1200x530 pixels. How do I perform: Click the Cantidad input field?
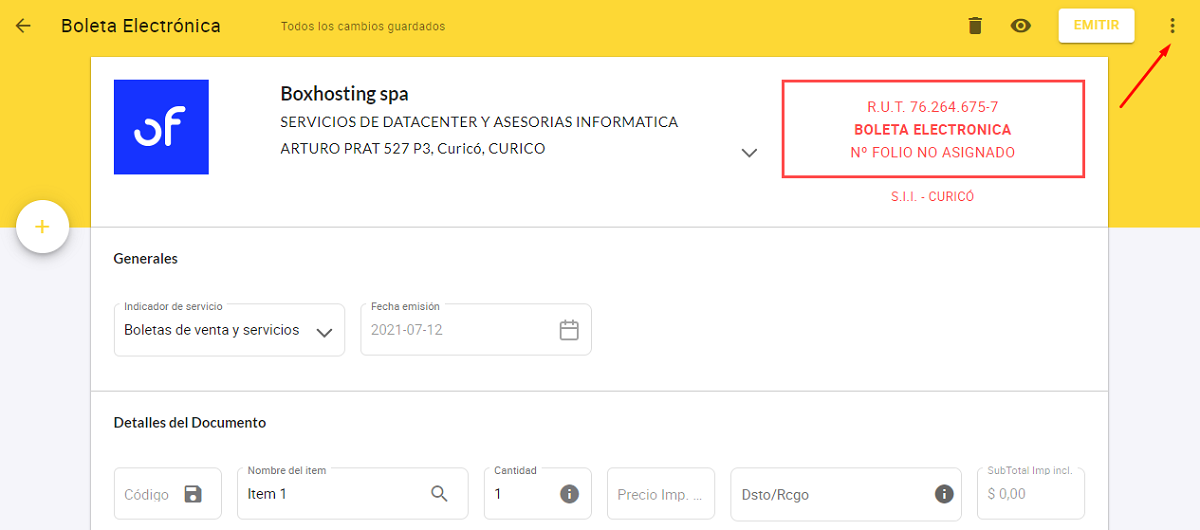[x=538, y=494]
